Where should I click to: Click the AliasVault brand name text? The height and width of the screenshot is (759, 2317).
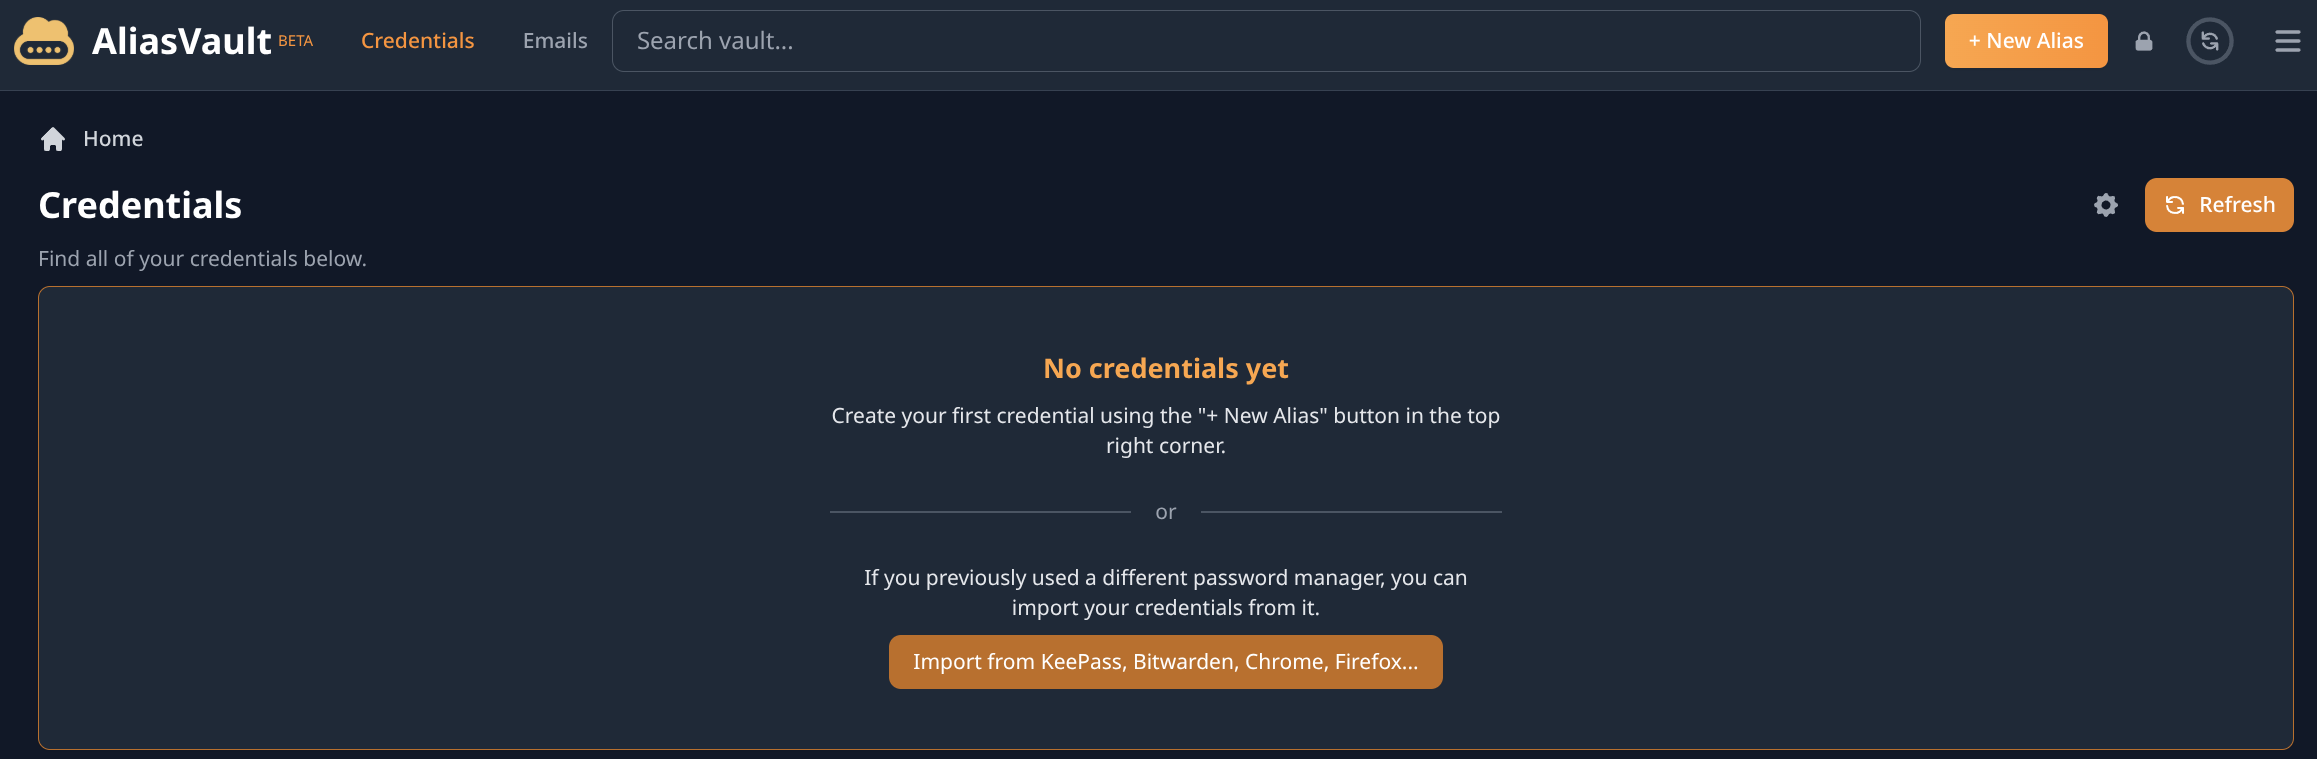click(x=181, y=41)
